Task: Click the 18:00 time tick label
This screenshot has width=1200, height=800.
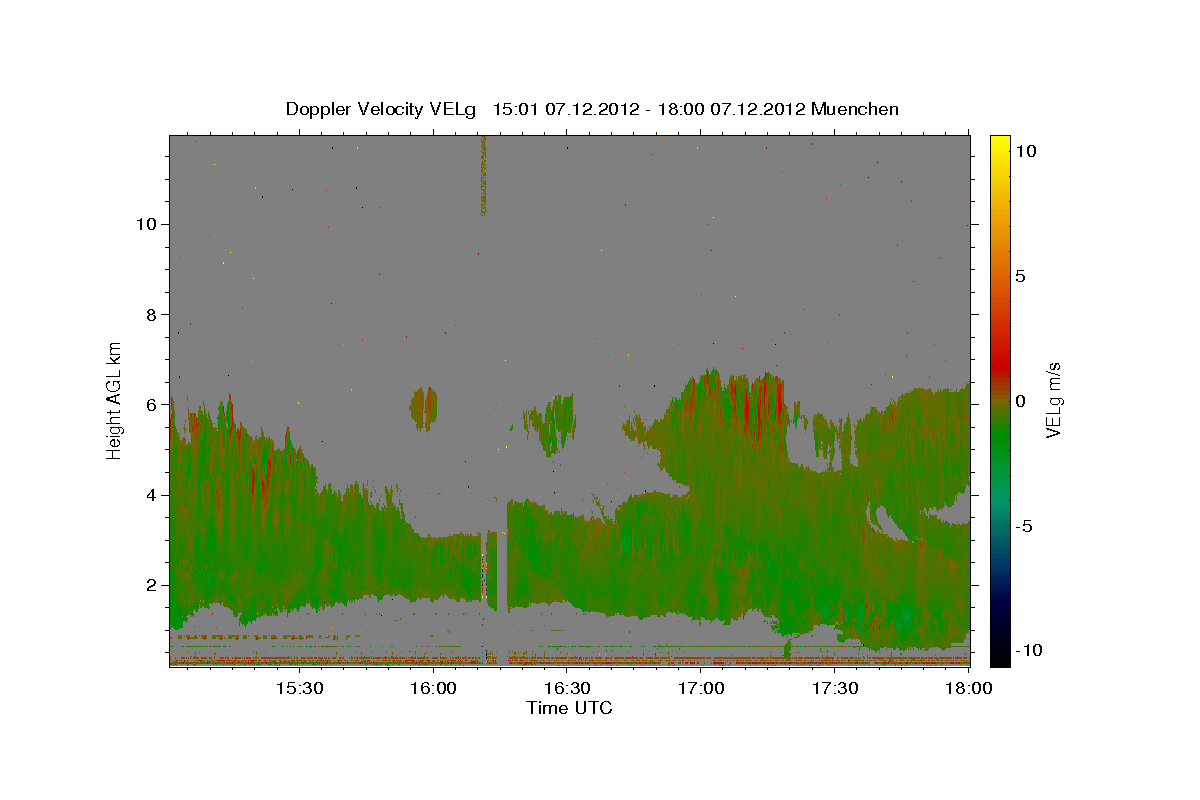Action: pos(969,689)
